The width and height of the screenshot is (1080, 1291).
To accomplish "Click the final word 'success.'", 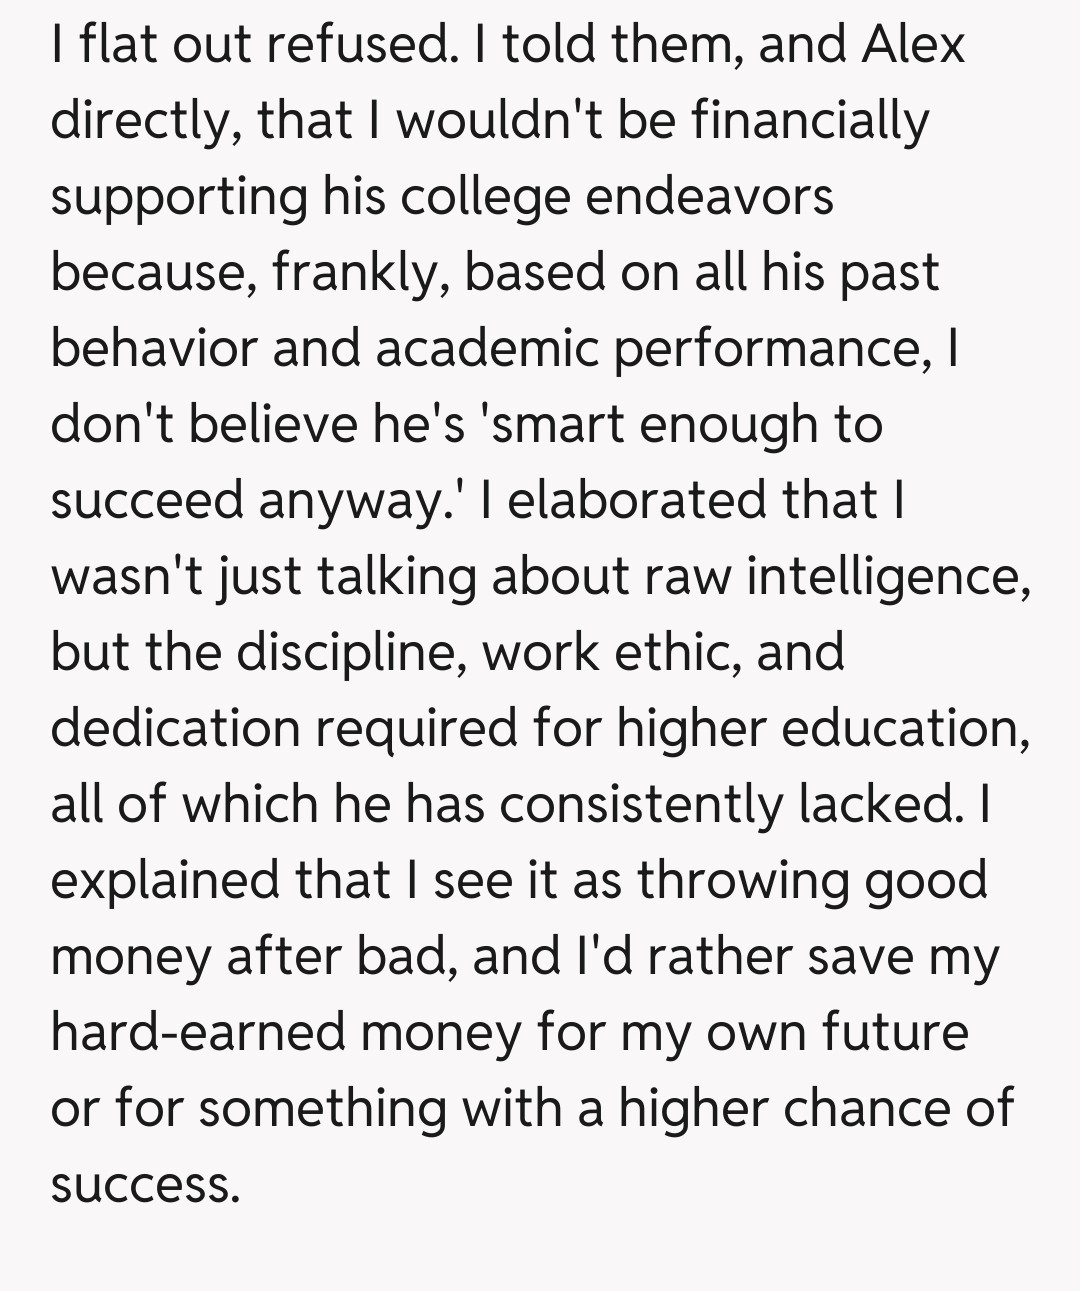I will [x=145, y=1184].
